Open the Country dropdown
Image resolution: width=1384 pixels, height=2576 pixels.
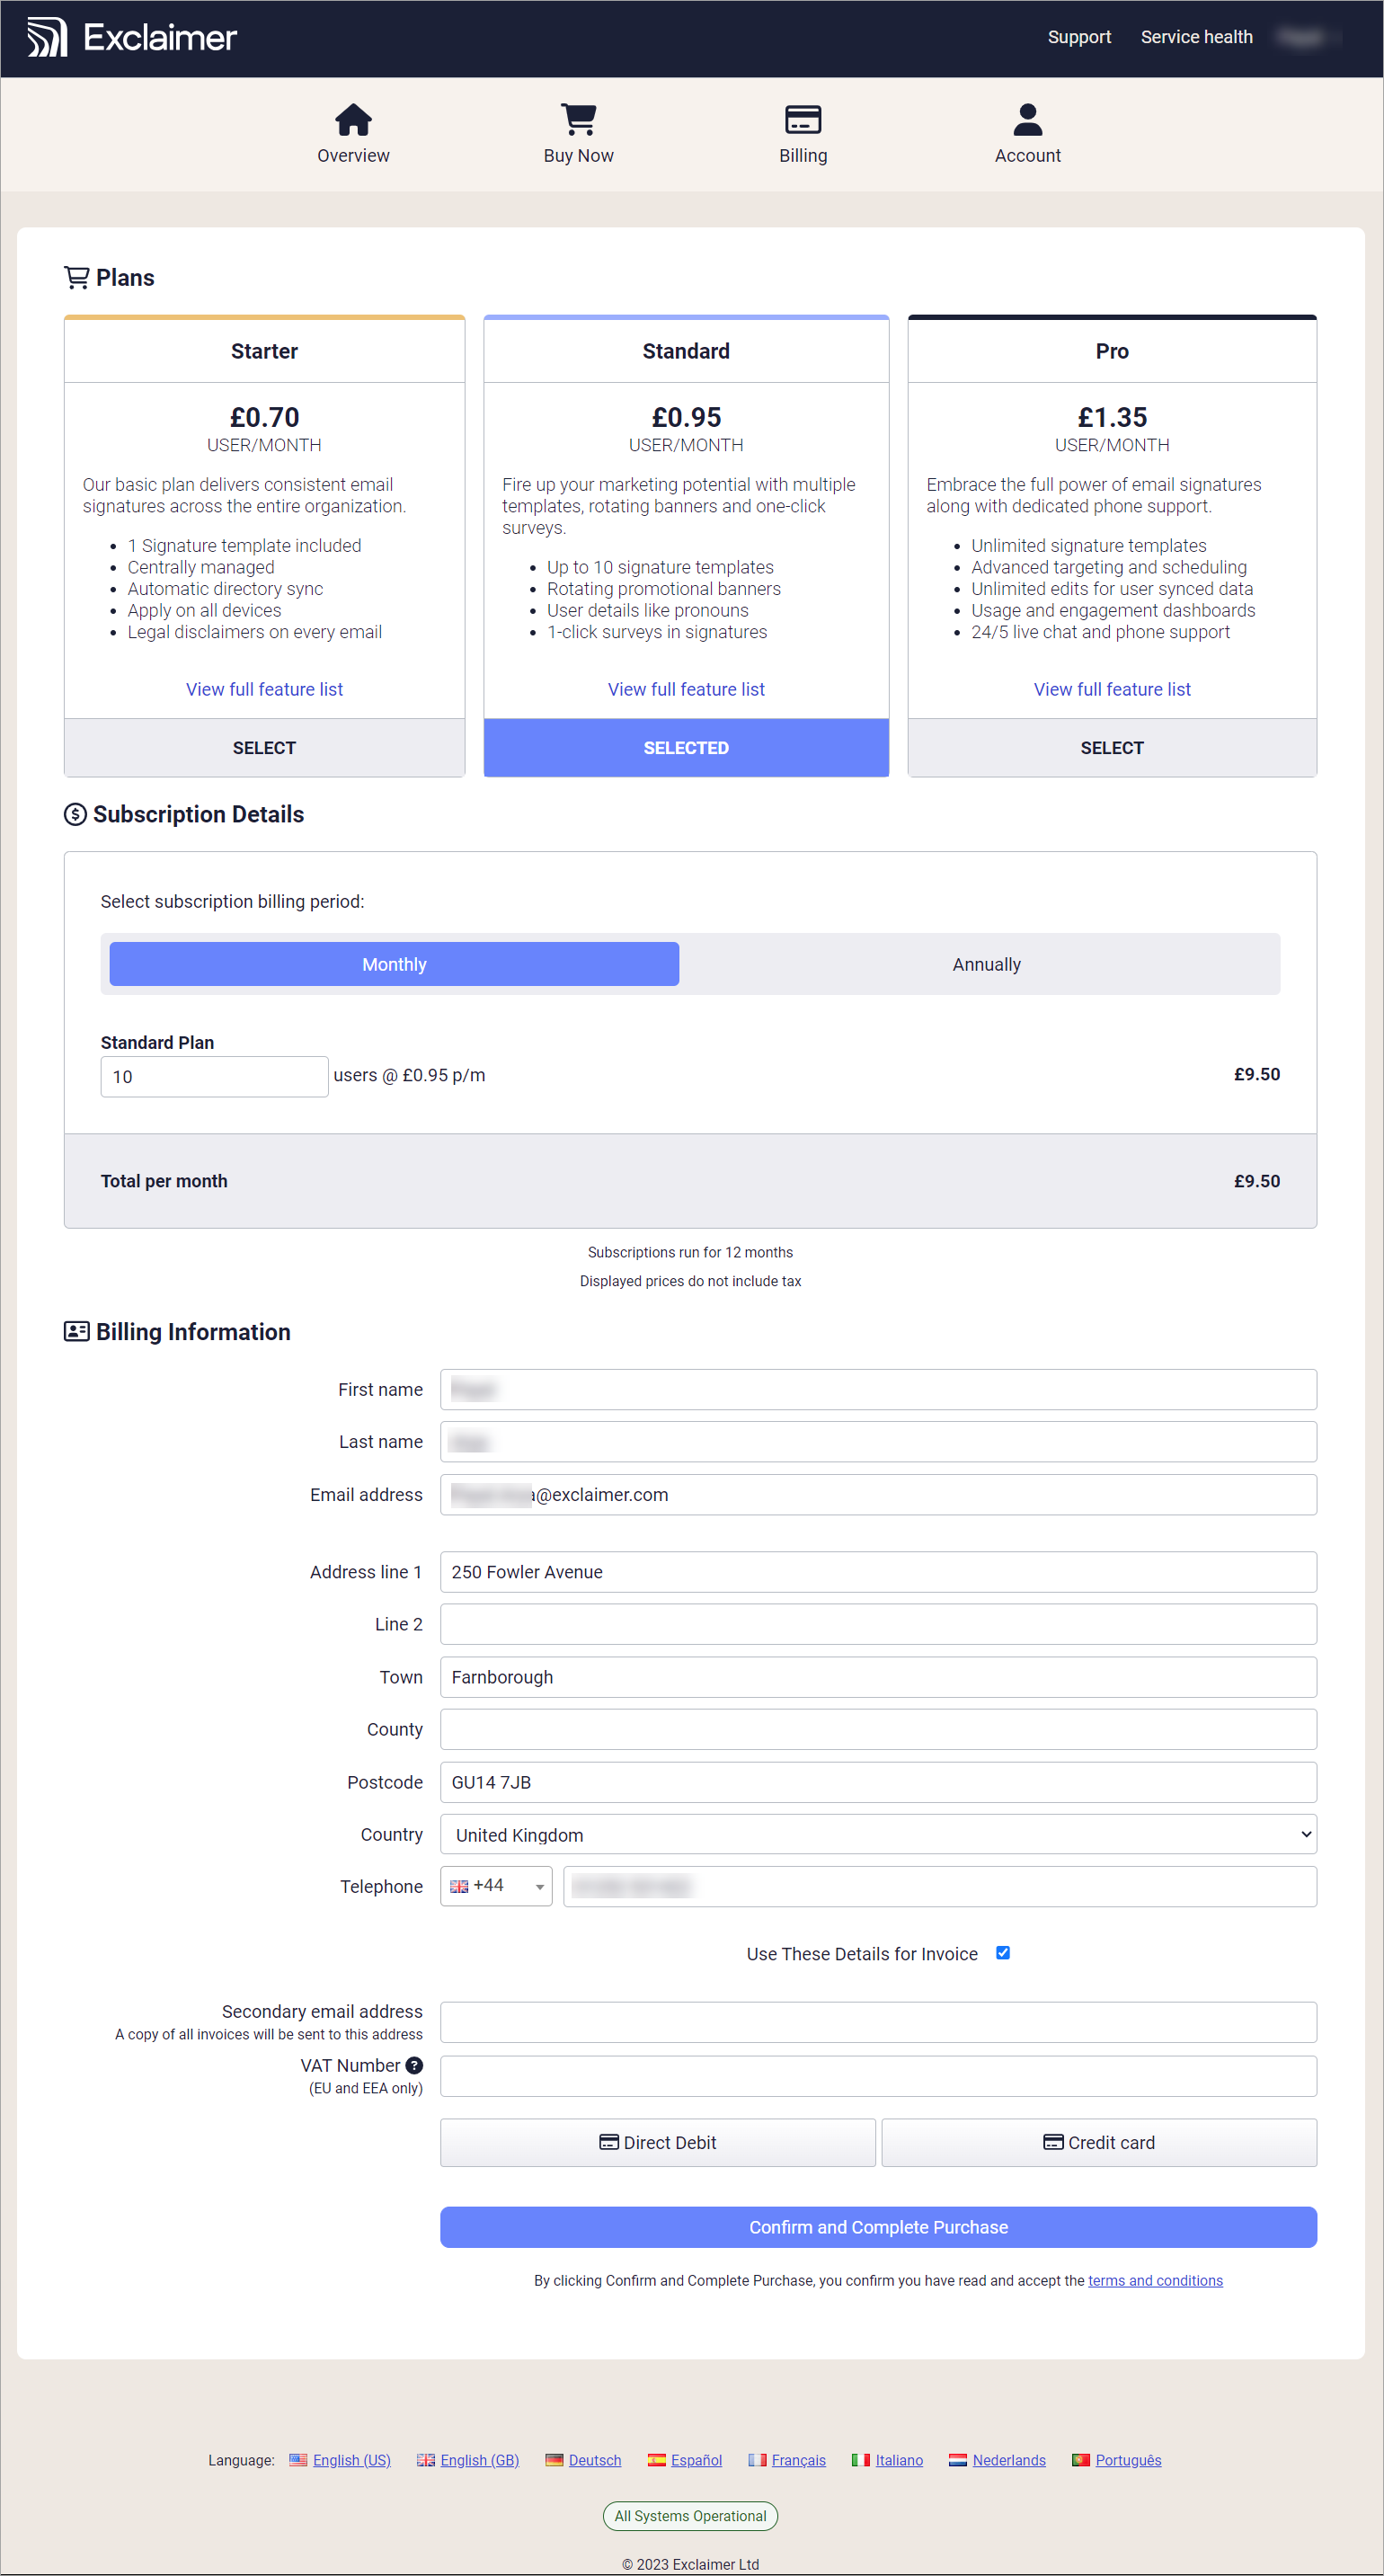pos(877,1834)
